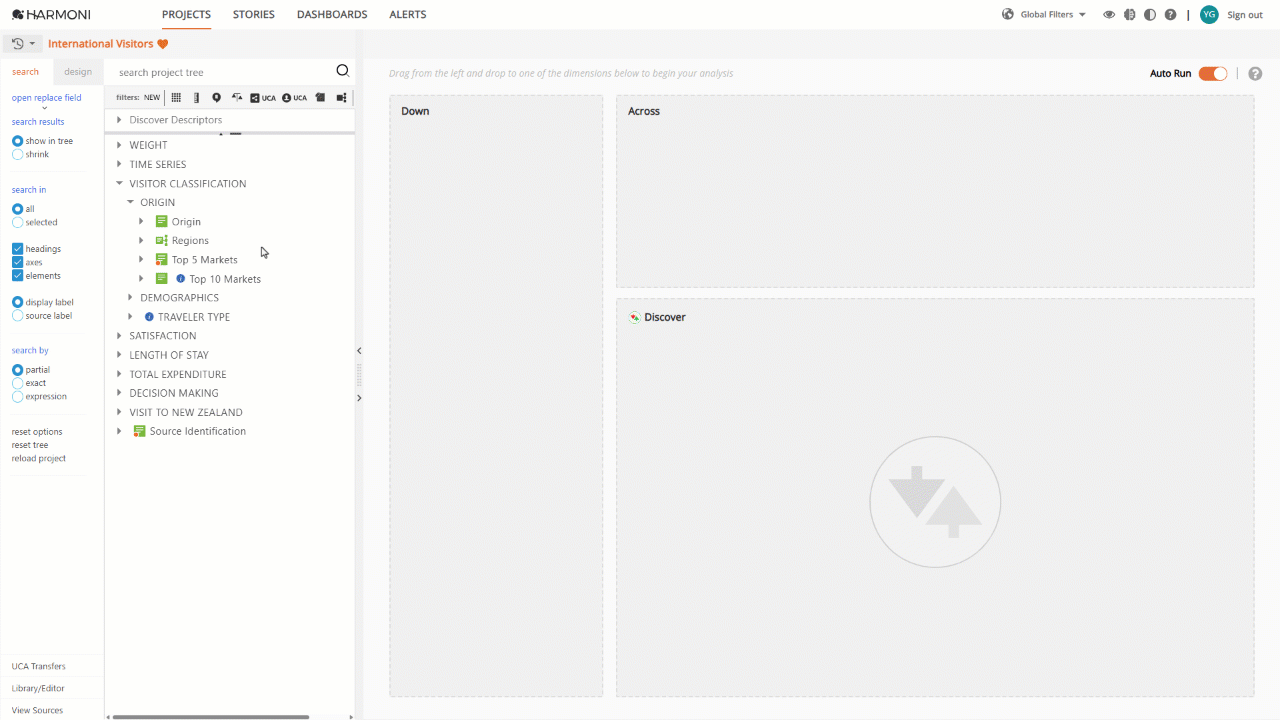The height and width of the screenshot is (720, 1280).
Task: Open the ALERTS tab
Action: tap(408, 15)
